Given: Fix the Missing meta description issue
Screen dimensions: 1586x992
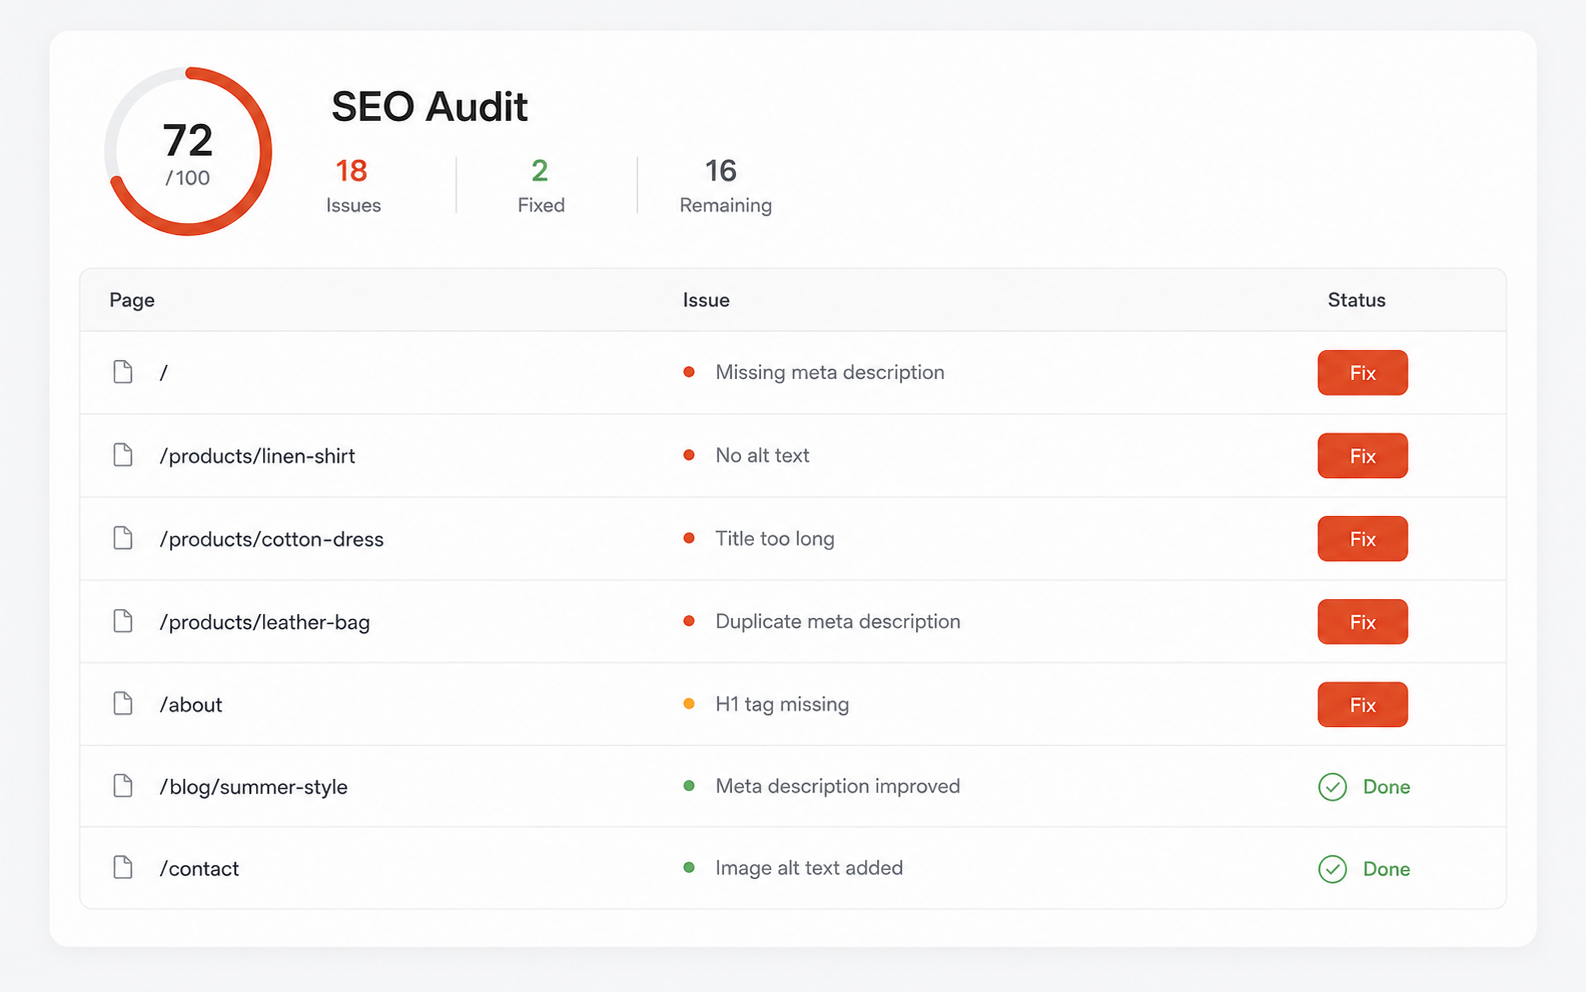Looking at the screenshot, I should point(1362,373).
